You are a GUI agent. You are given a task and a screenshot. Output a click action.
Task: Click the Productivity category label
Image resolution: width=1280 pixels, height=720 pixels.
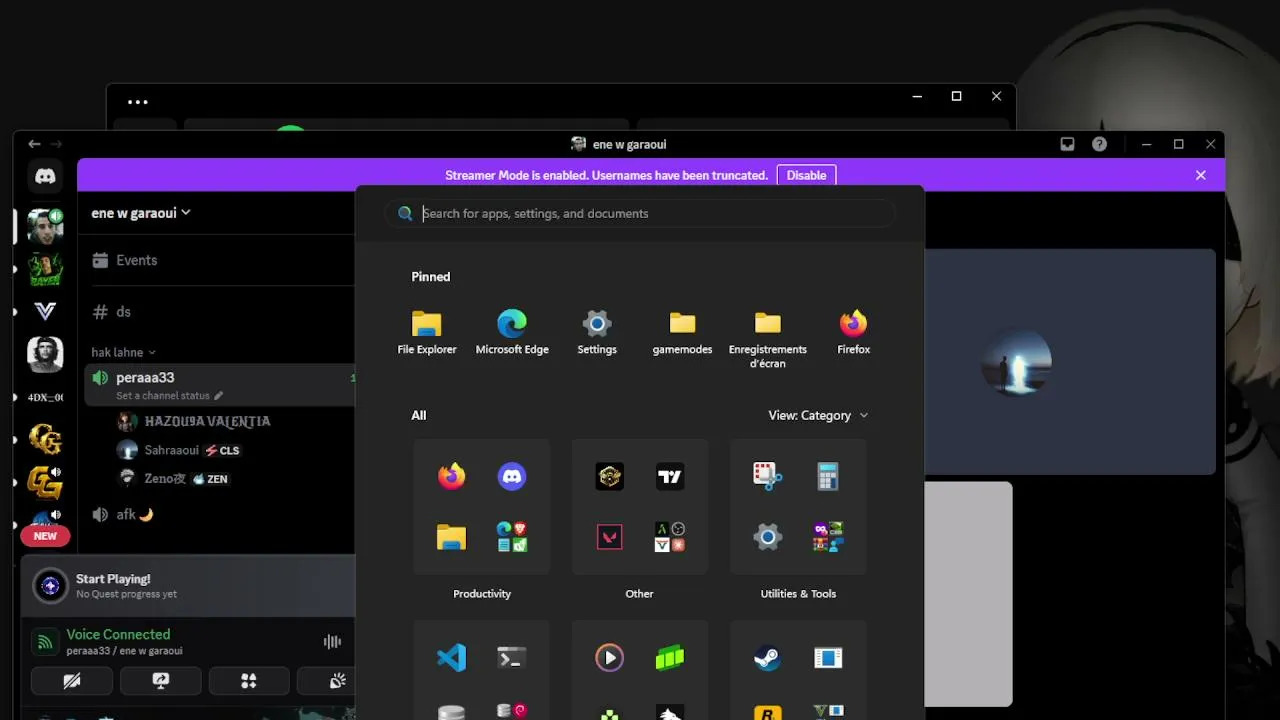point(482,594)
